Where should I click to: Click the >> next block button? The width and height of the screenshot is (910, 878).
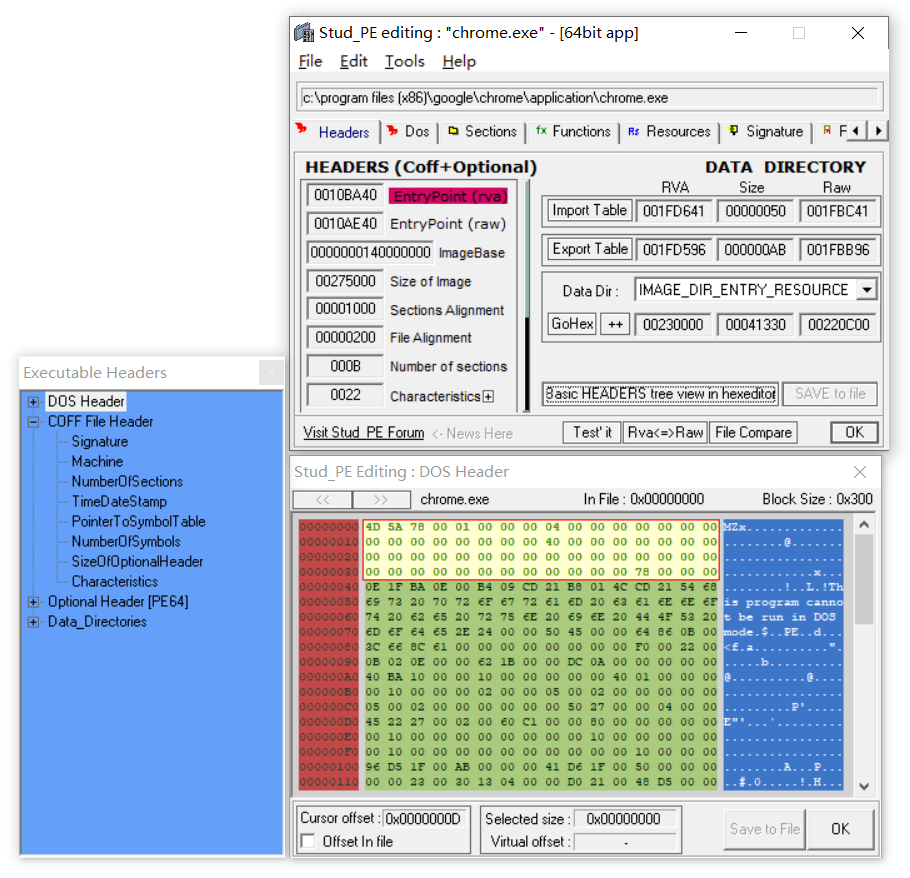[x=381, y=500]
